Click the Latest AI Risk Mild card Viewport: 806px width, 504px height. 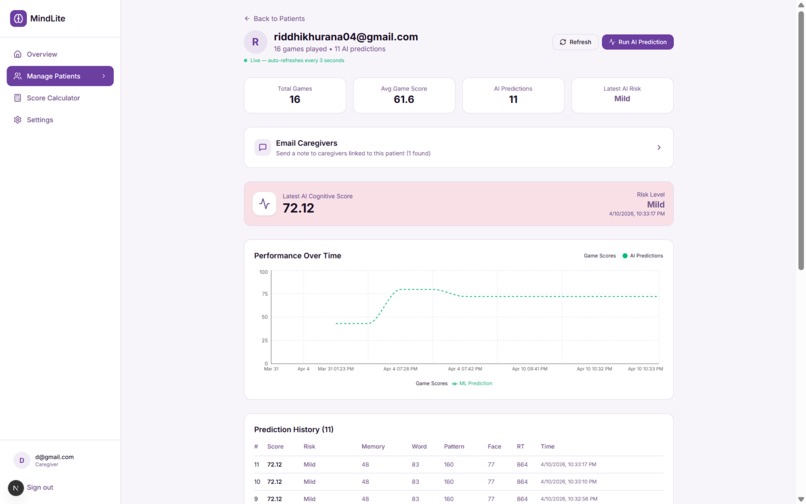[x=622, y=95]
